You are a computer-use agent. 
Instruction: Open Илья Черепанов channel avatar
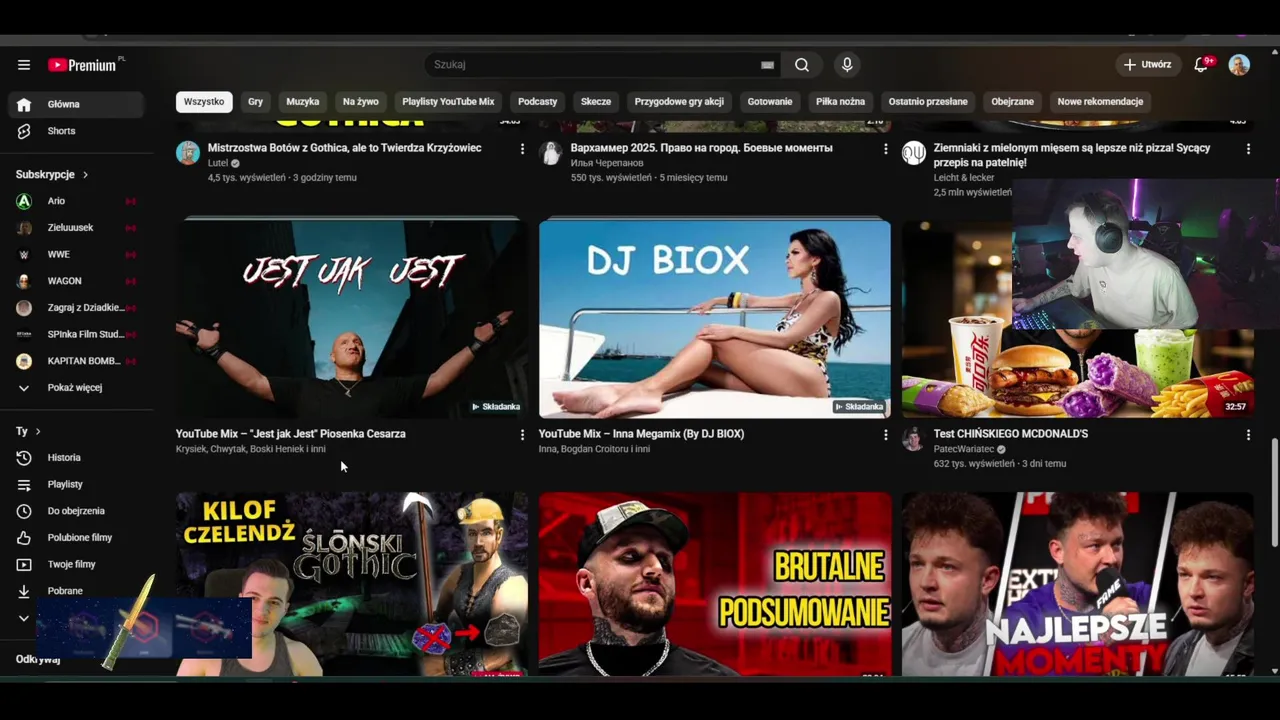[551, 153]
